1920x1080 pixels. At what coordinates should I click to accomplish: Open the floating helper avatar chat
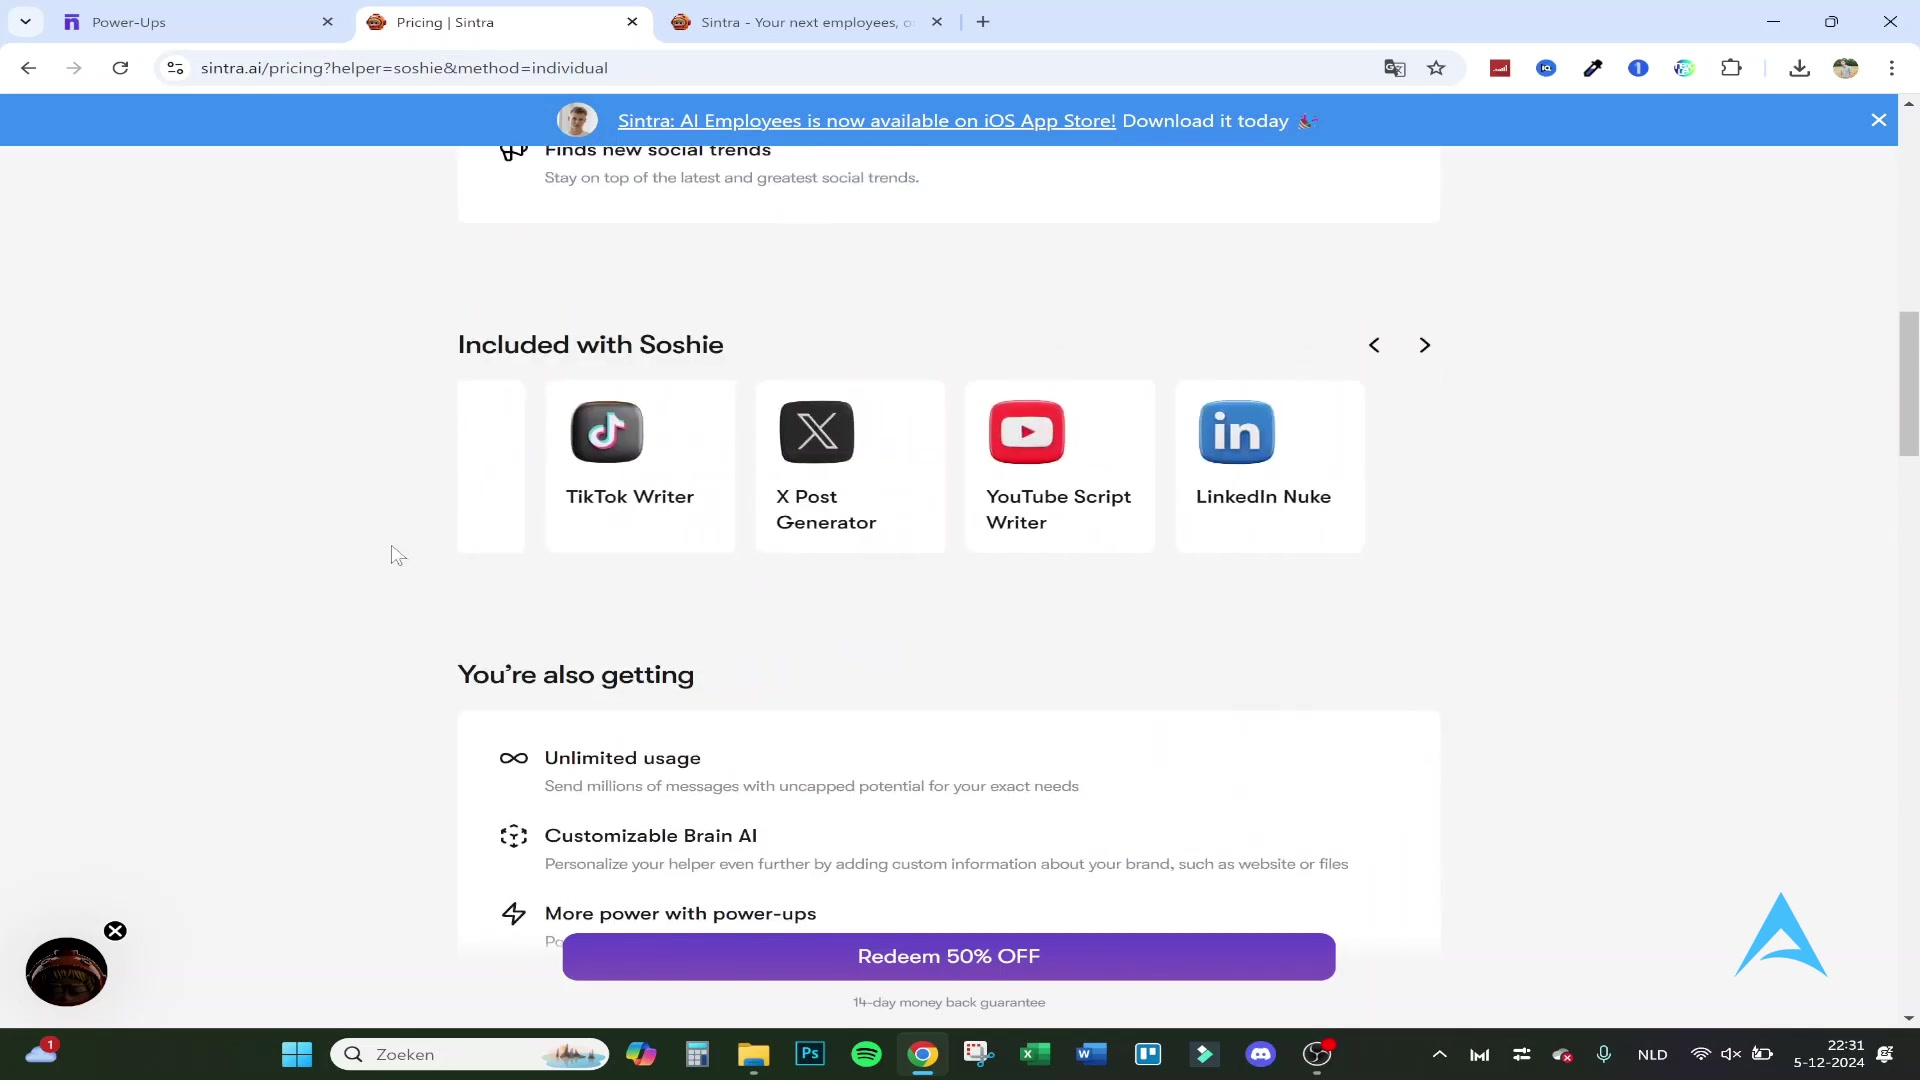(x=66, y=971)
